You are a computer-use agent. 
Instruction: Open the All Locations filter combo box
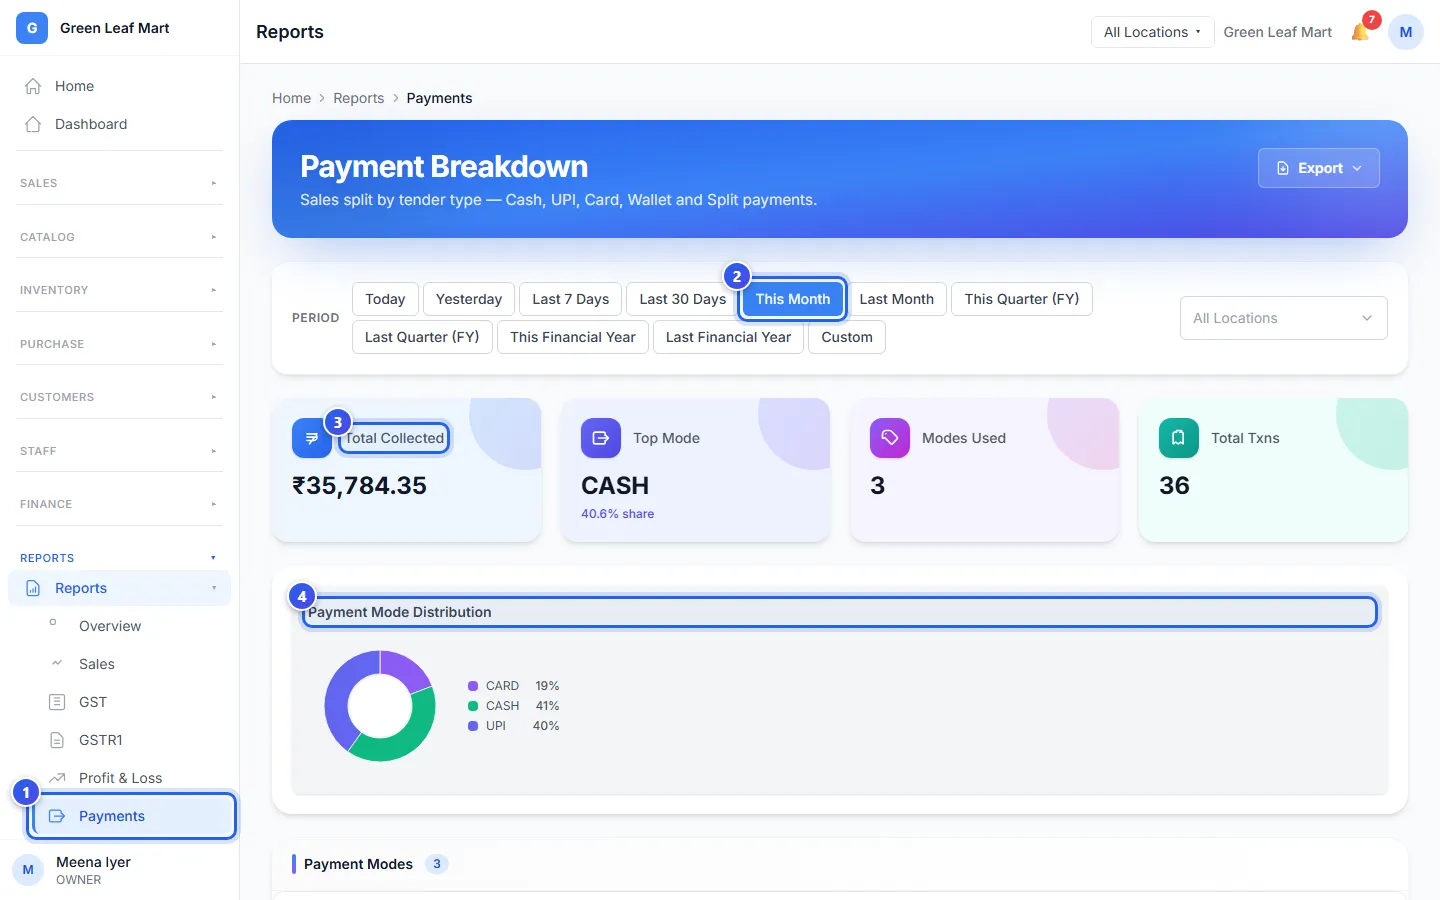click(x=1283, y=318)
